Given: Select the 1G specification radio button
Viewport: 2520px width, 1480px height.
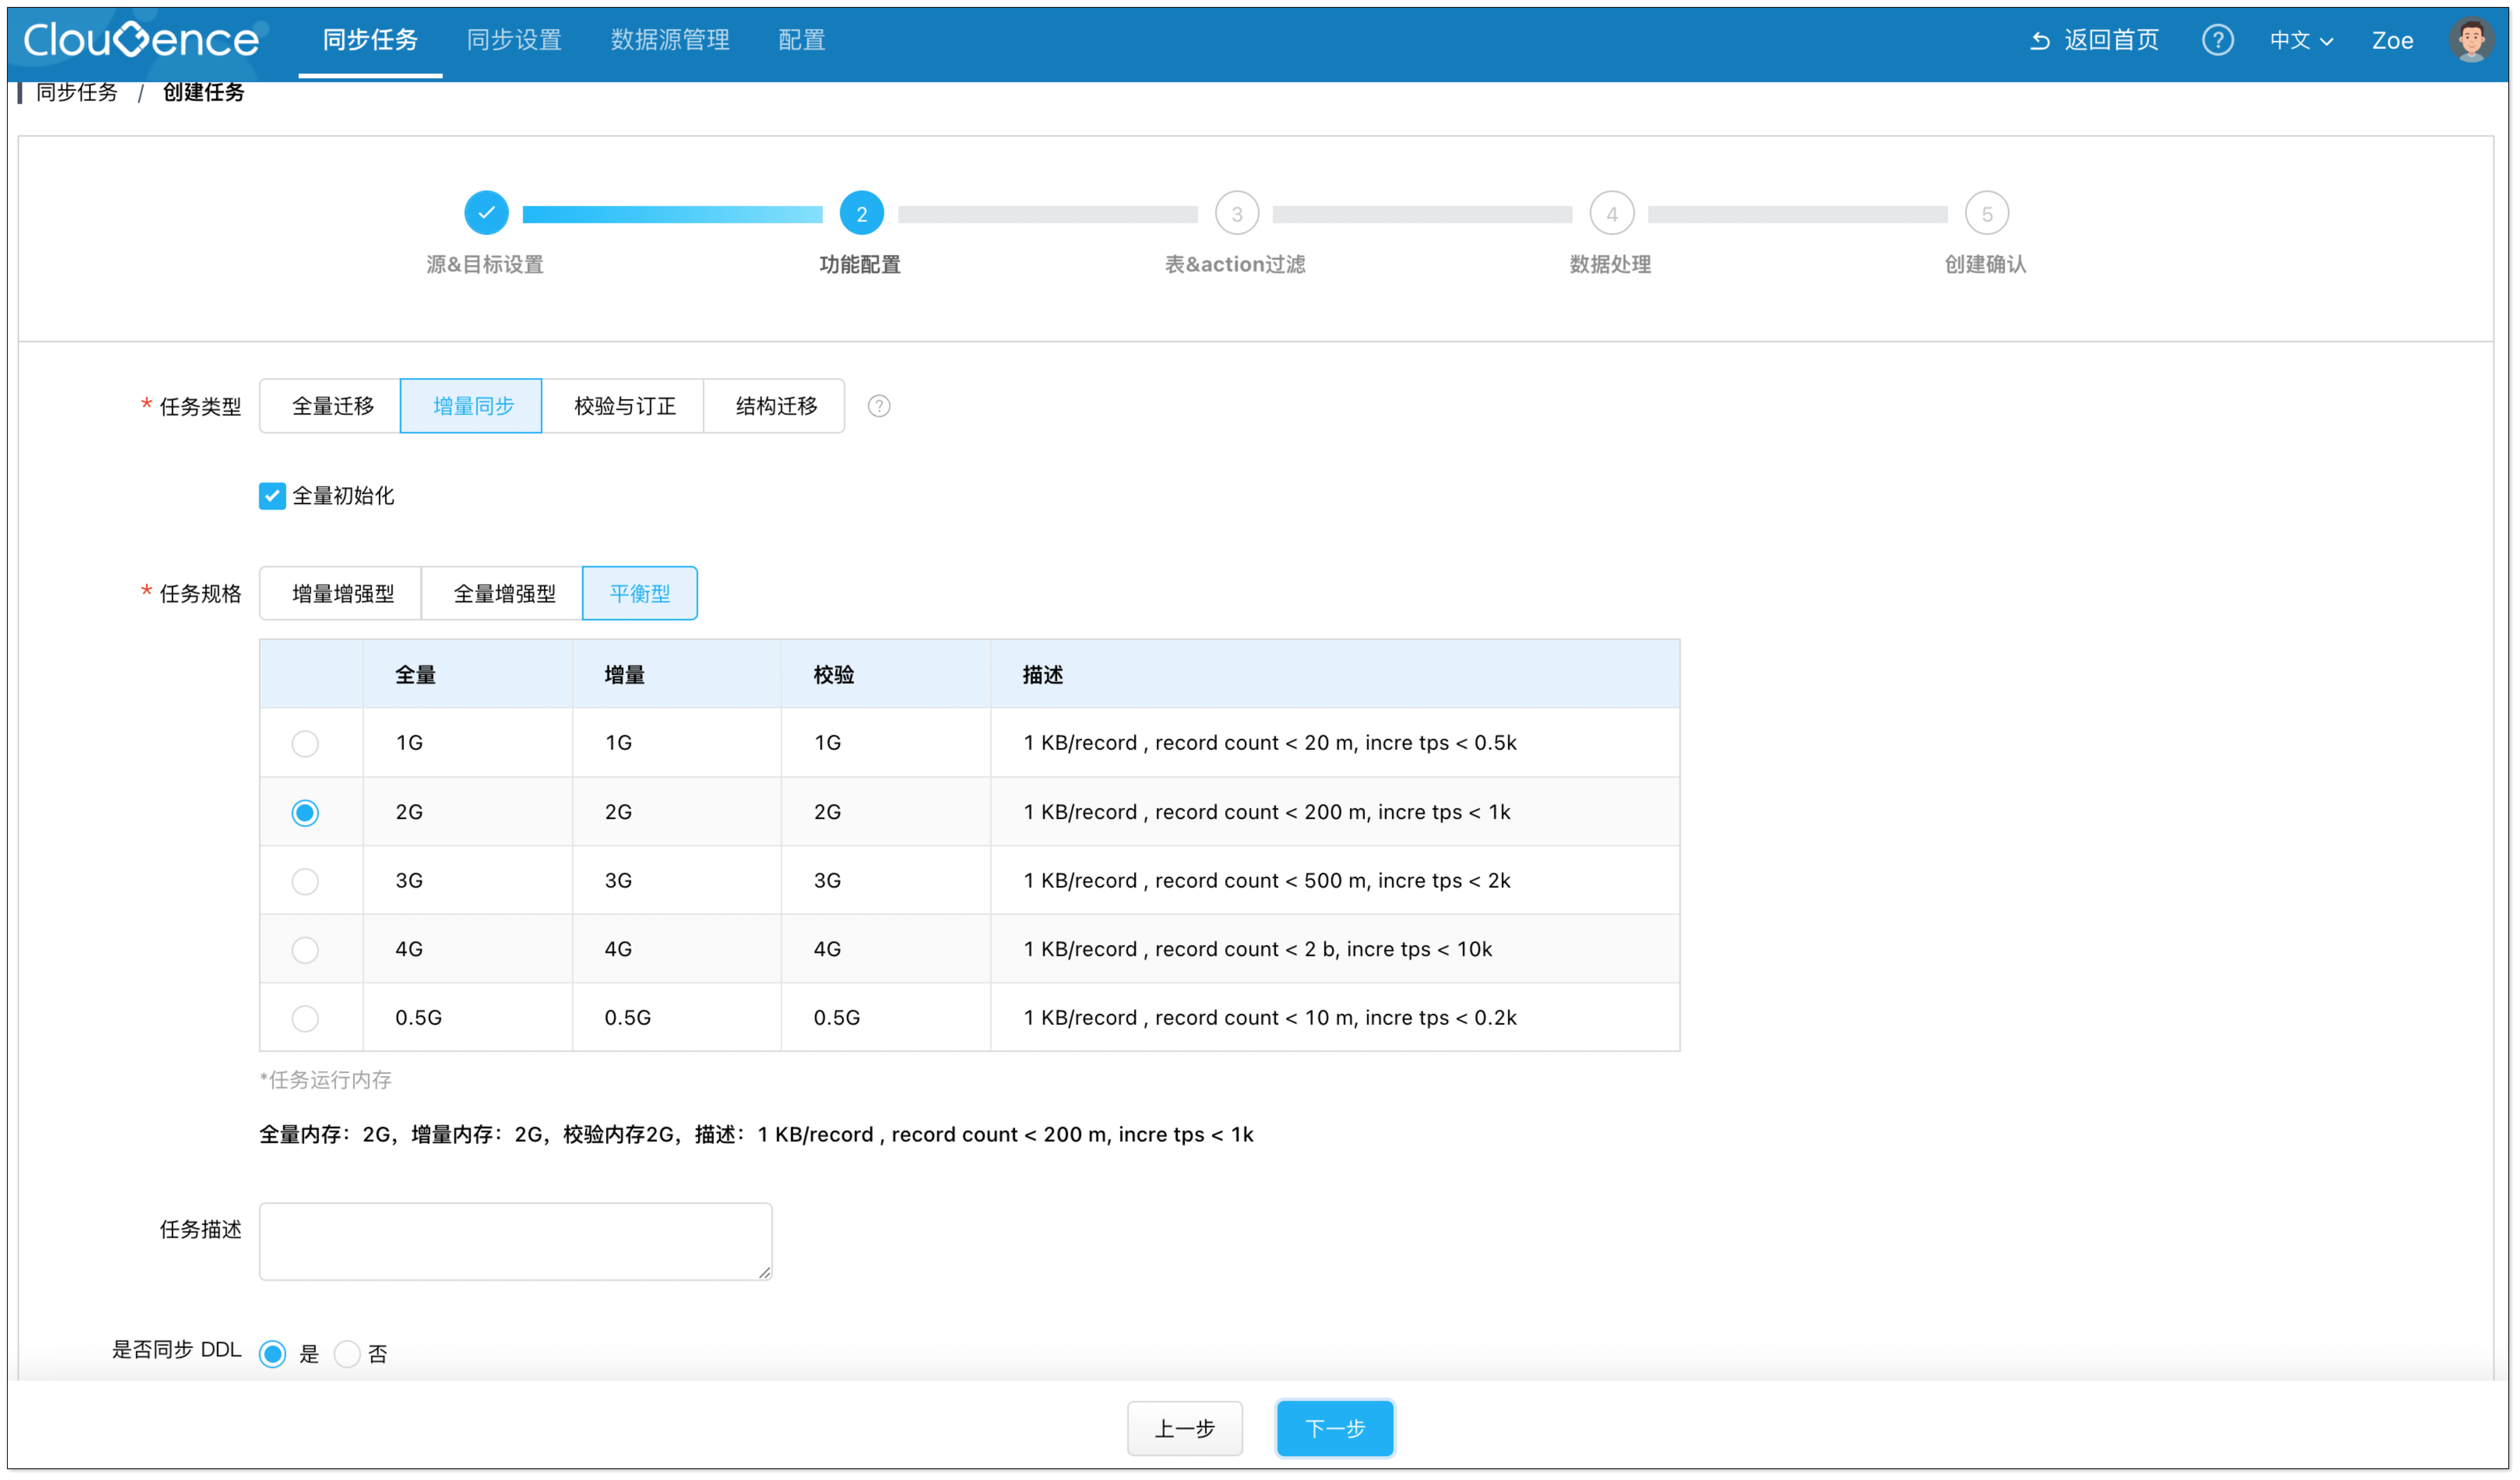Looking at the screenshot, I should 305,743.
